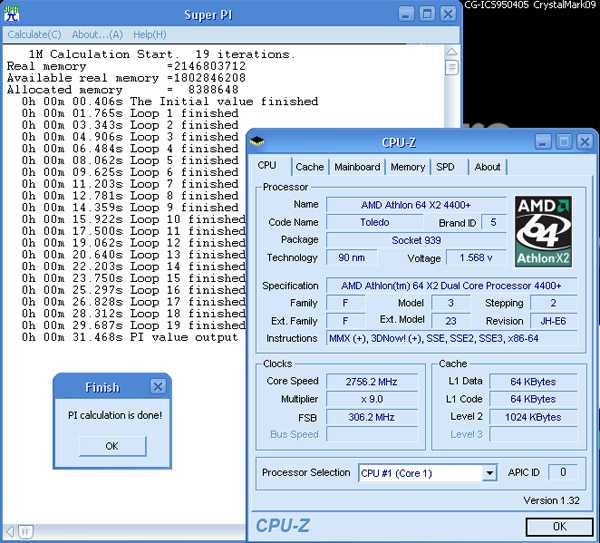
Task: Click the Brand ID value 5
Action: [493, 222]
